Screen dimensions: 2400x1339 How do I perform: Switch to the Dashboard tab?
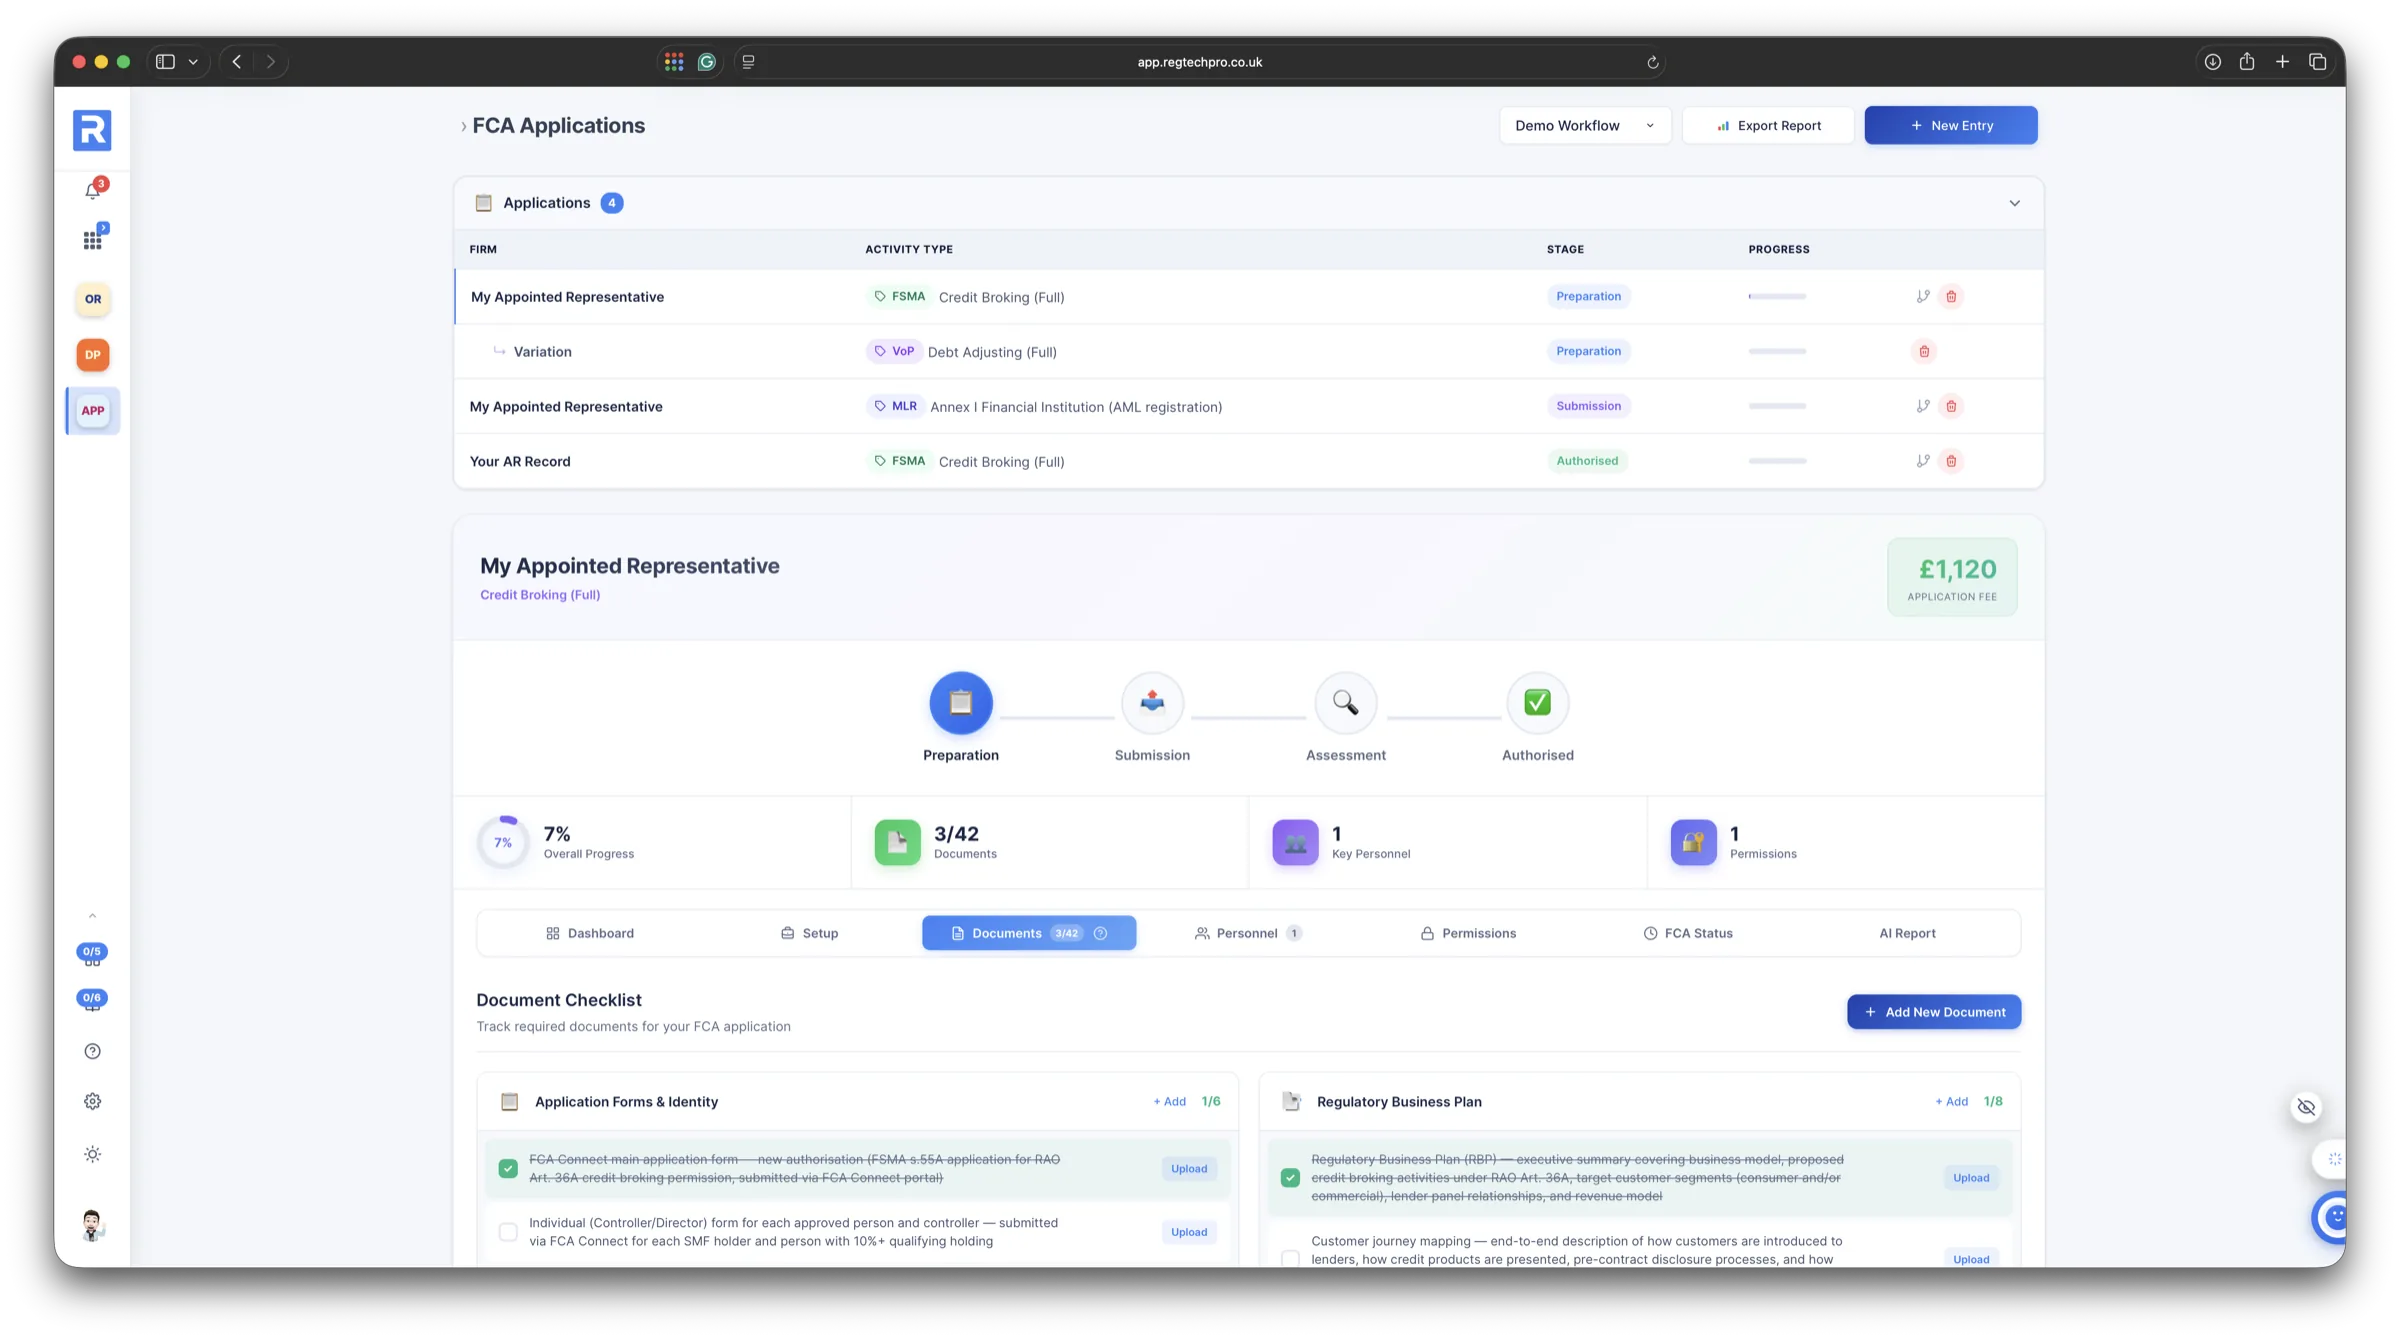(590, 933)
